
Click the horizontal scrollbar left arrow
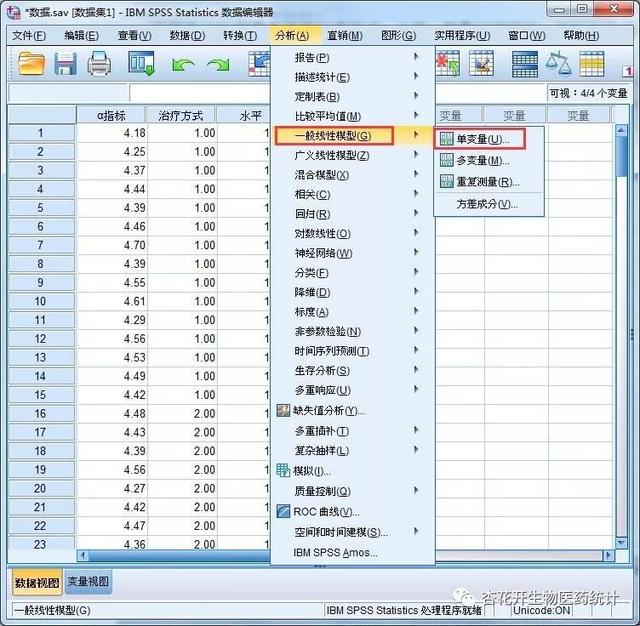click(82, 555)
